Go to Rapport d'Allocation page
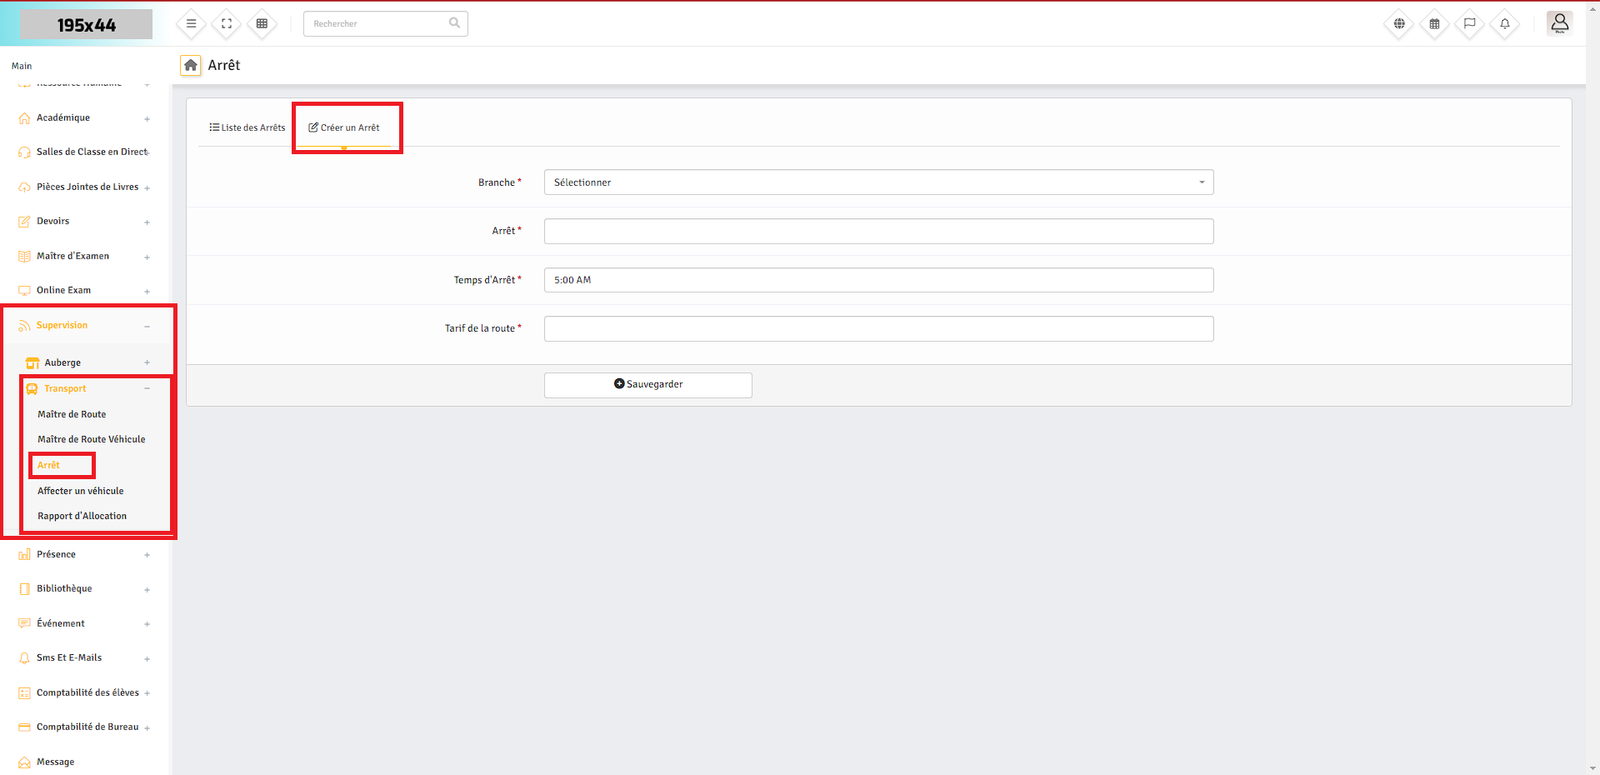Viewport: 1600px width, 775px height. 82,517
